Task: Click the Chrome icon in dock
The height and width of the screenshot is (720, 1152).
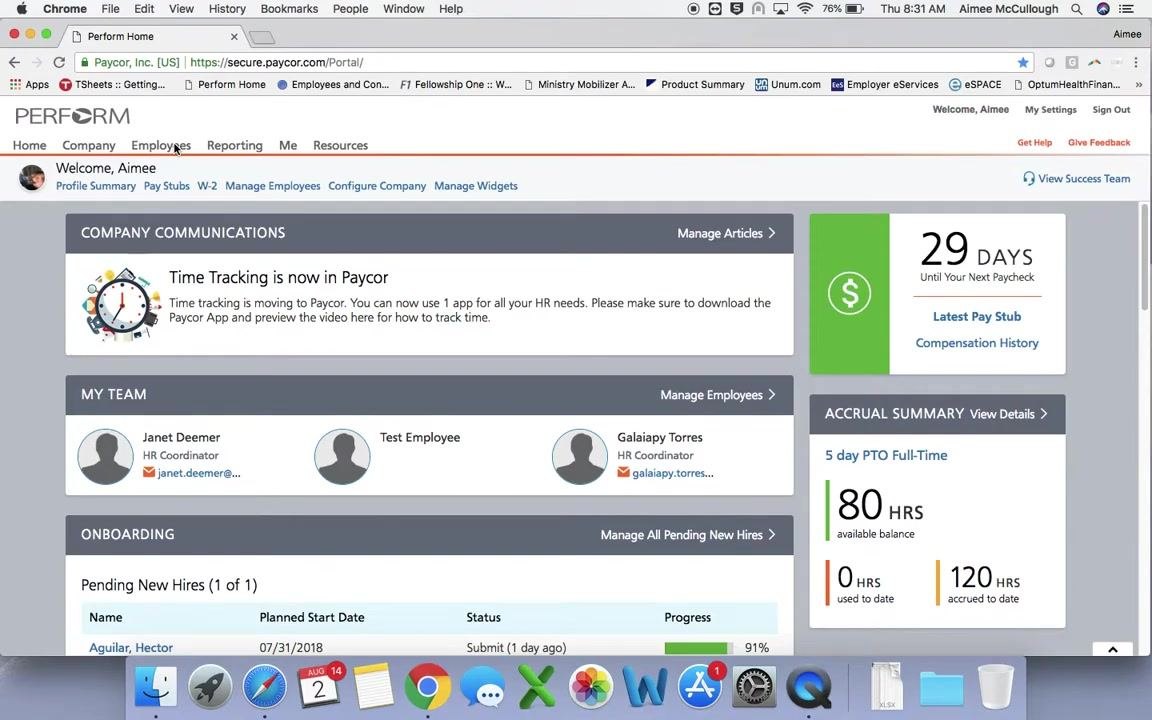Action: click(428, 687)
